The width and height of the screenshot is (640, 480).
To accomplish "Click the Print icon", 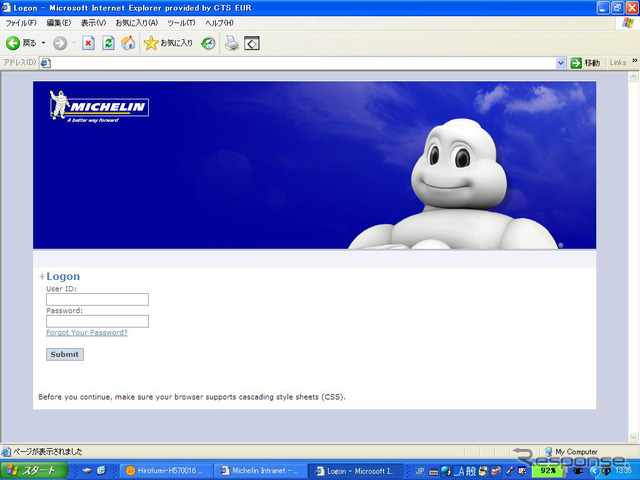I will pos(231,43).
